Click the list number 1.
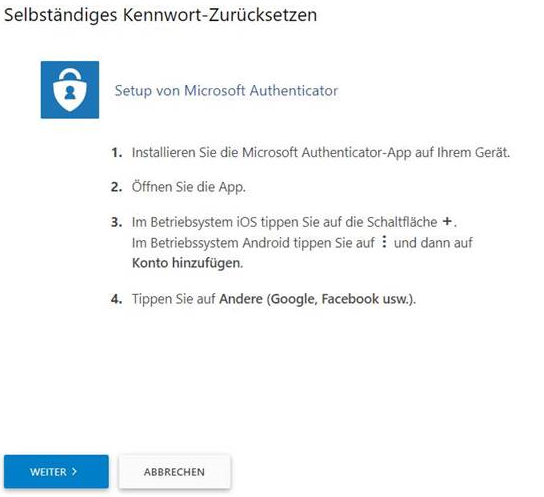544x497 pixels. pyautogui.click(x=117, y=153)
